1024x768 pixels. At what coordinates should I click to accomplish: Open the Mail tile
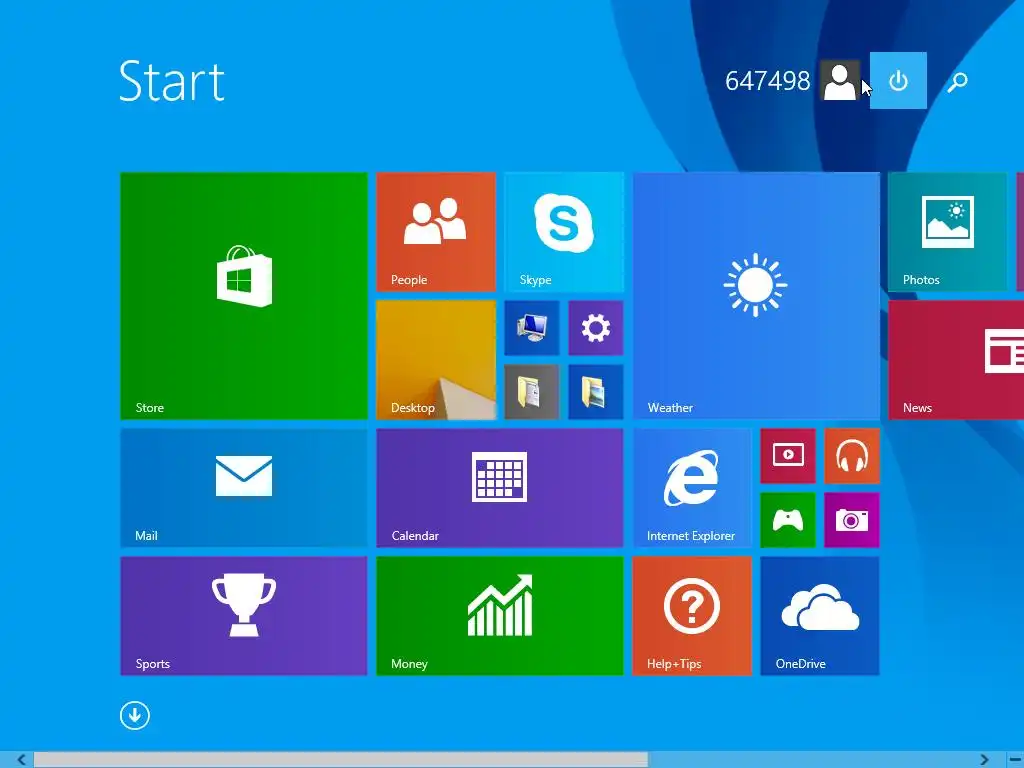click(244, 487)
